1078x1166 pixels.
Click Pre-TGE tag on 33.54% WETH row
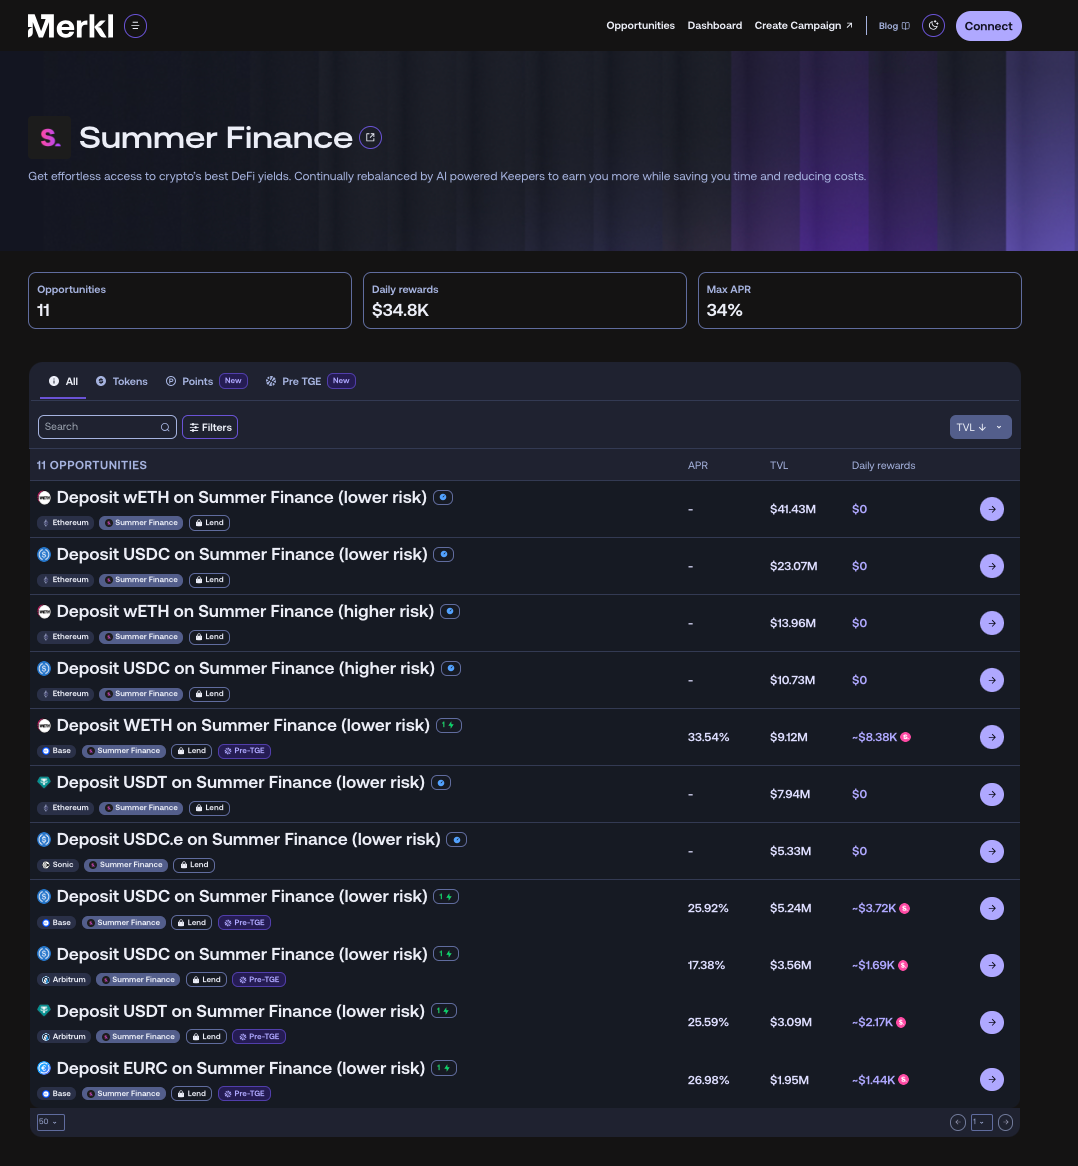[x=245, y=751]
